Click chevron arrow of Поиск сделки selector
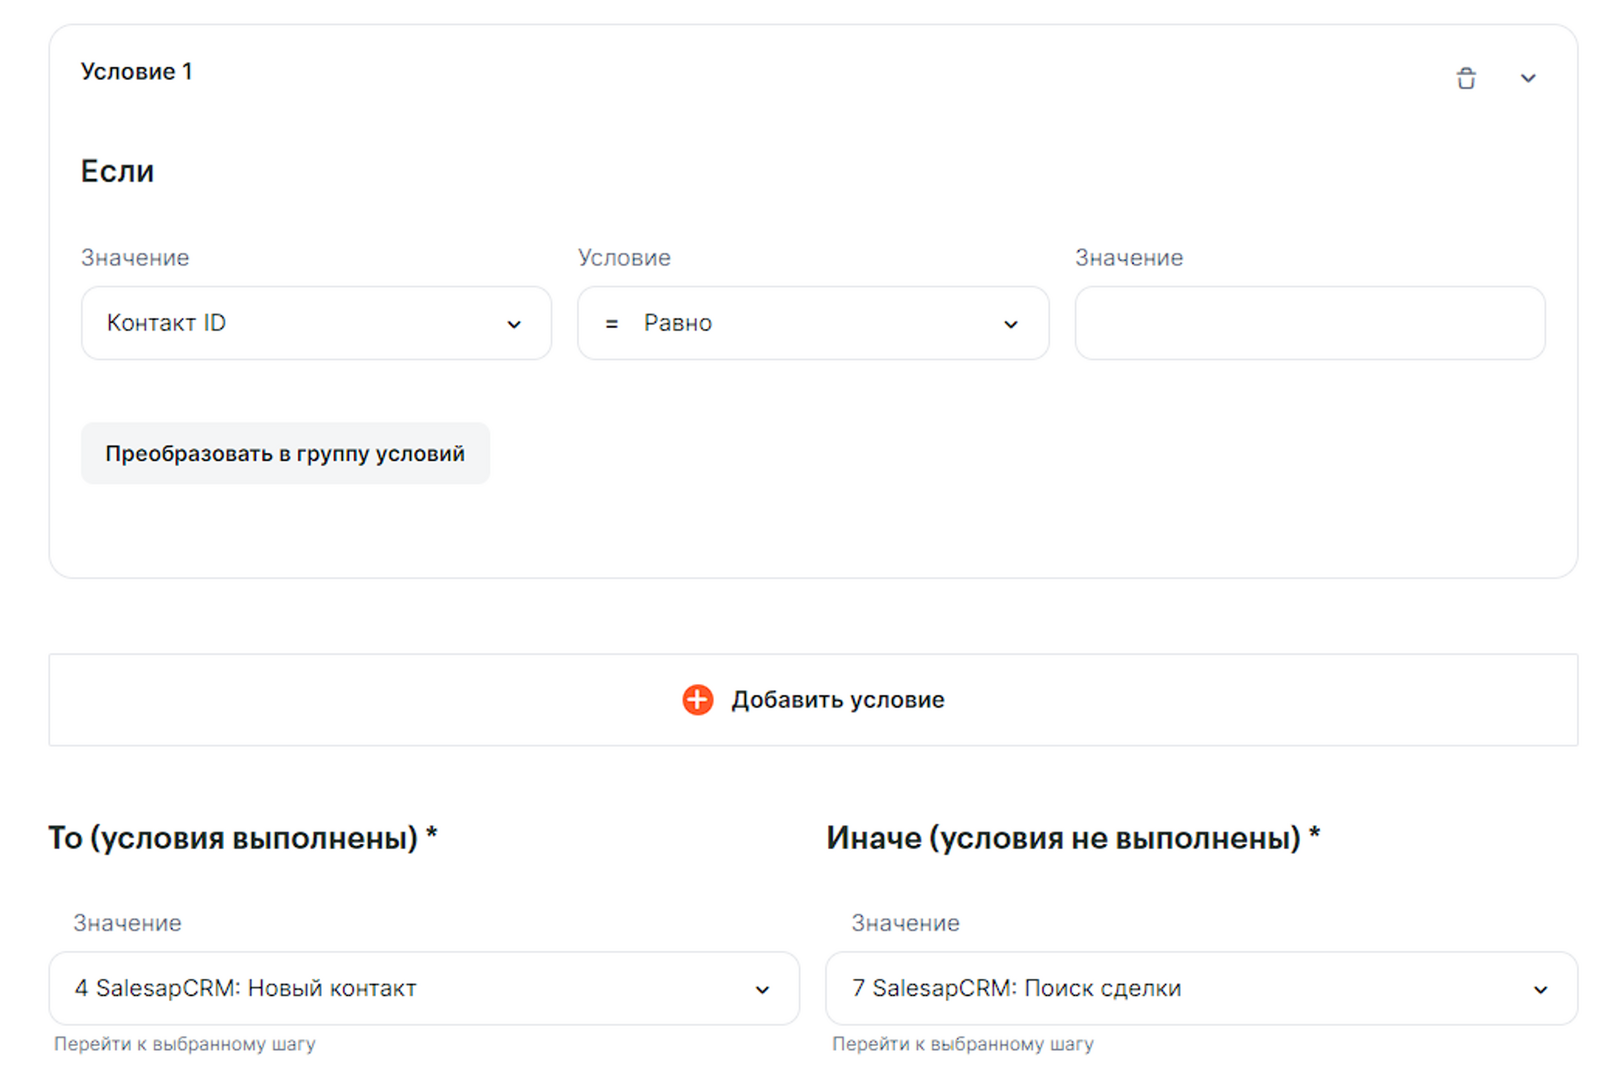1600x1070 pixels. tap(1540, 989)
